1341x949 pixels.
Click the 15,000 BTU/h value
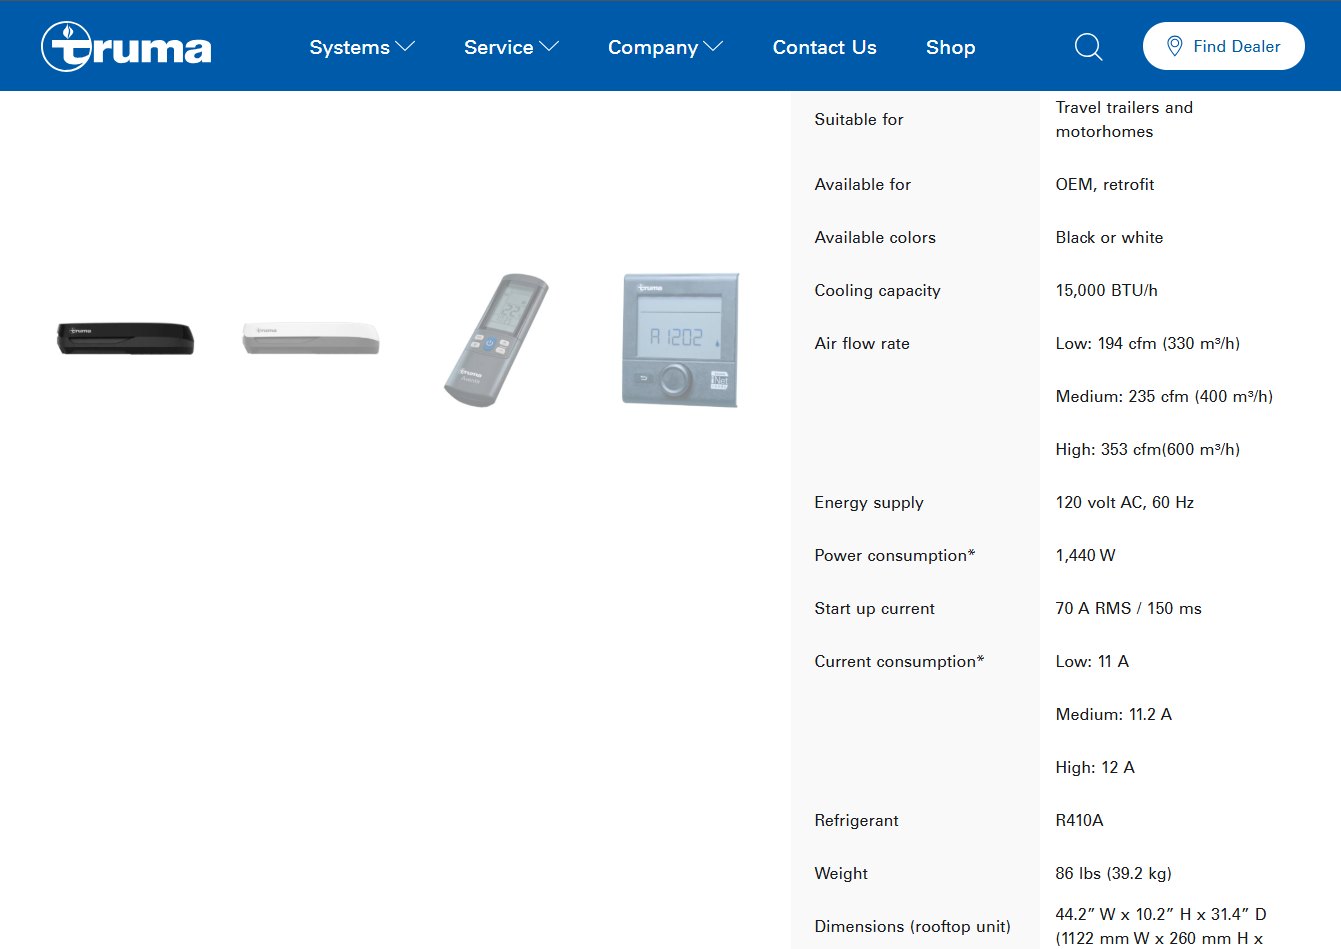pyautogui.click(x=1106, y=290)
